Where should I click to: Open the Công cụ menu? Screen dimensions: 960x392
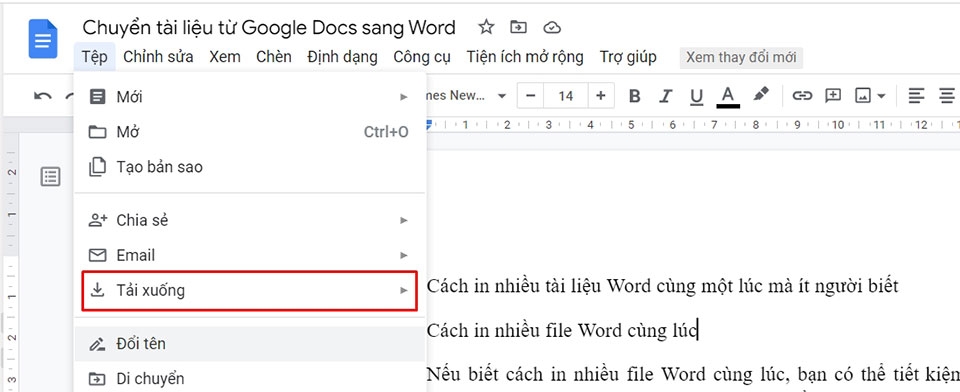click(x=422, y=57)
